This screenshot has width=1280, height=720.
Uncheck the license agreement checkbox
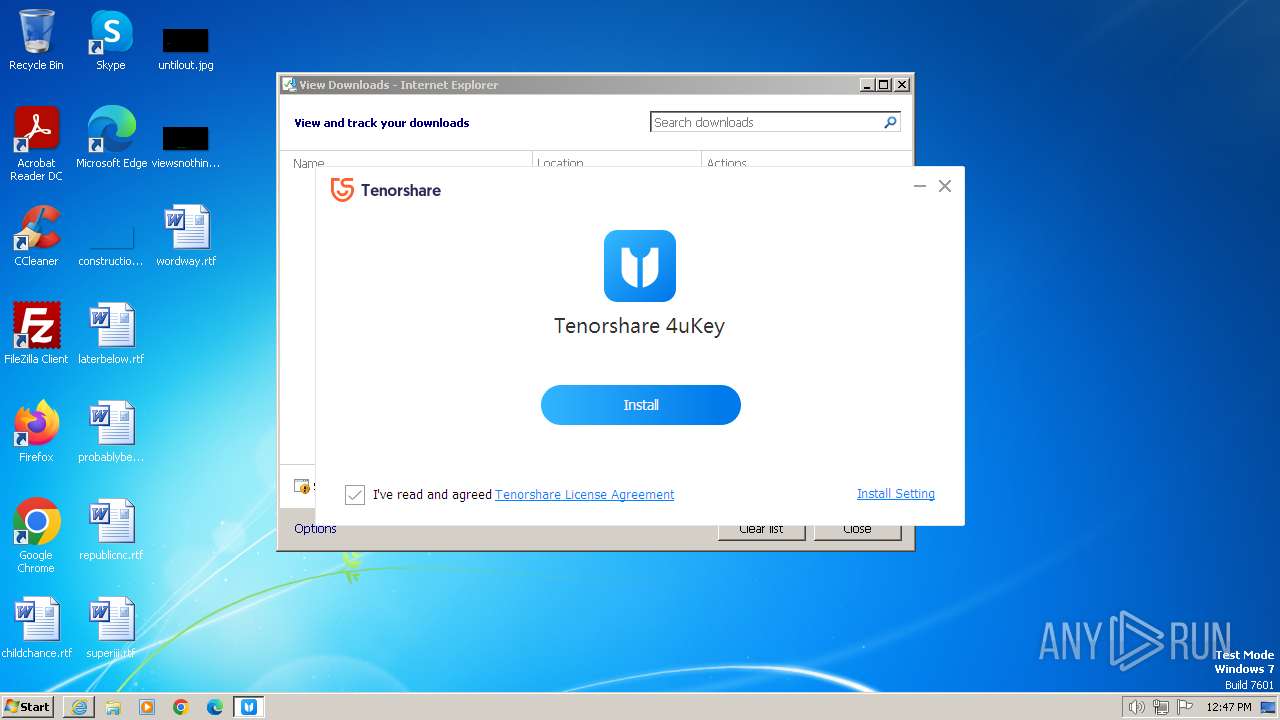[x=355, y=494]
